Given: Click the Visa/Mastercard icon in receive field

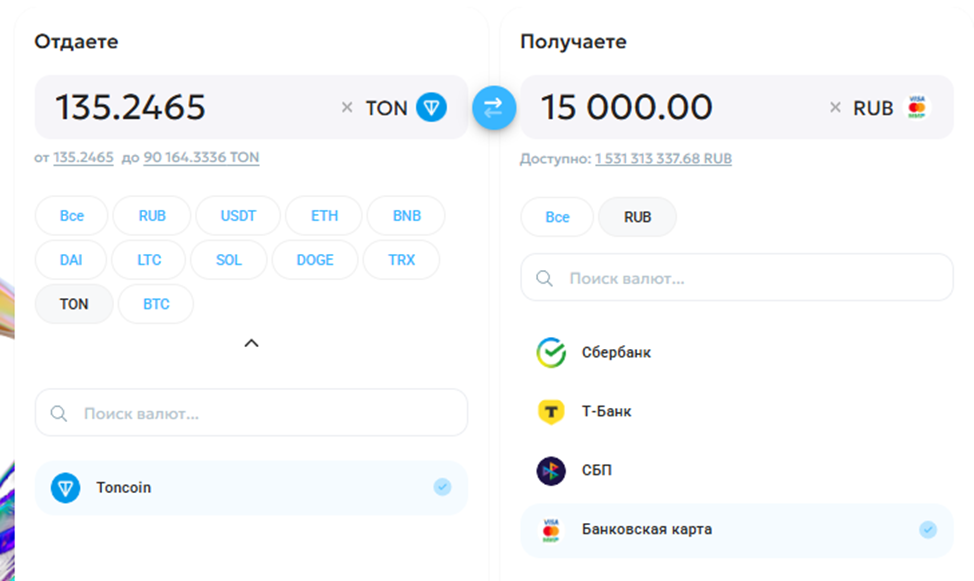Looking at the screenshot, I should (x=917, y=108).
